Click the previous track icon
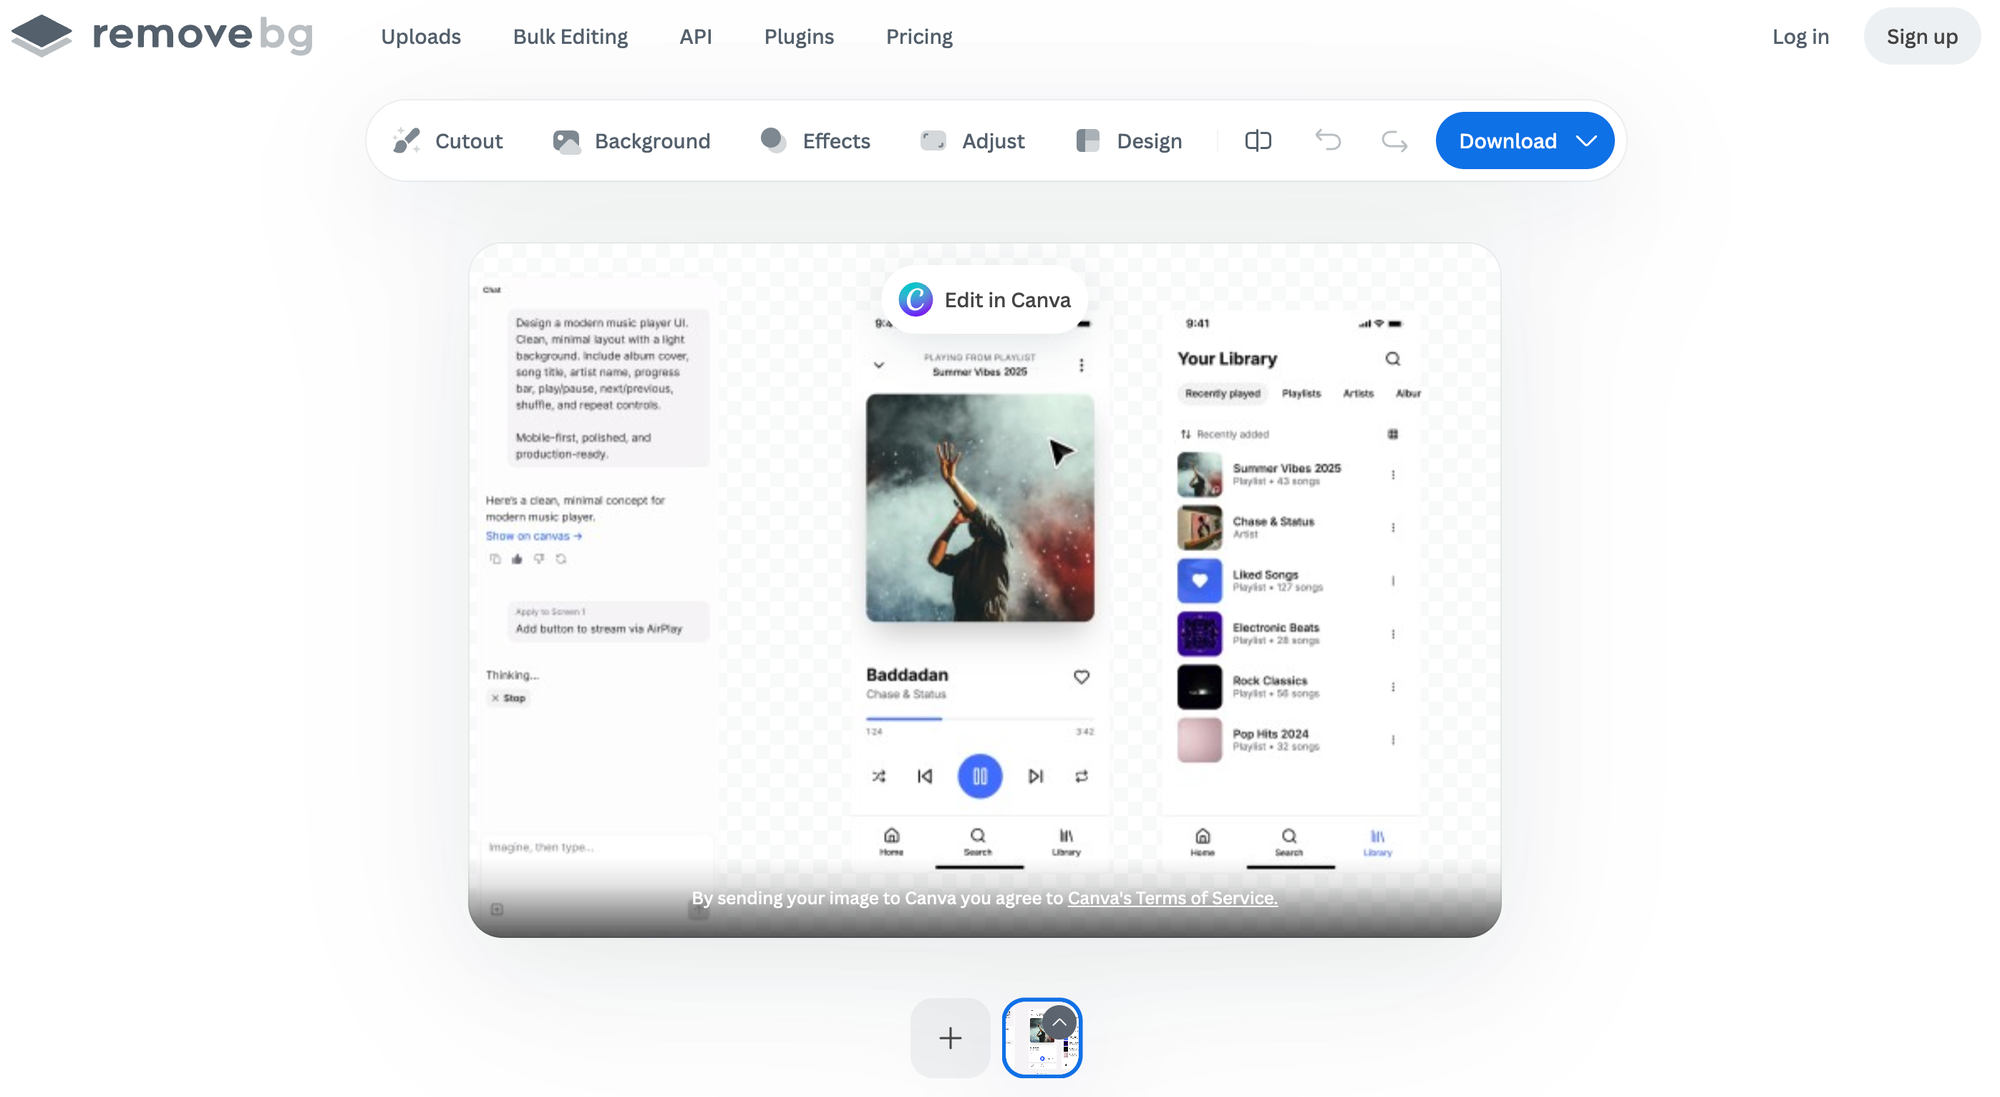 [x=925, y=776]
